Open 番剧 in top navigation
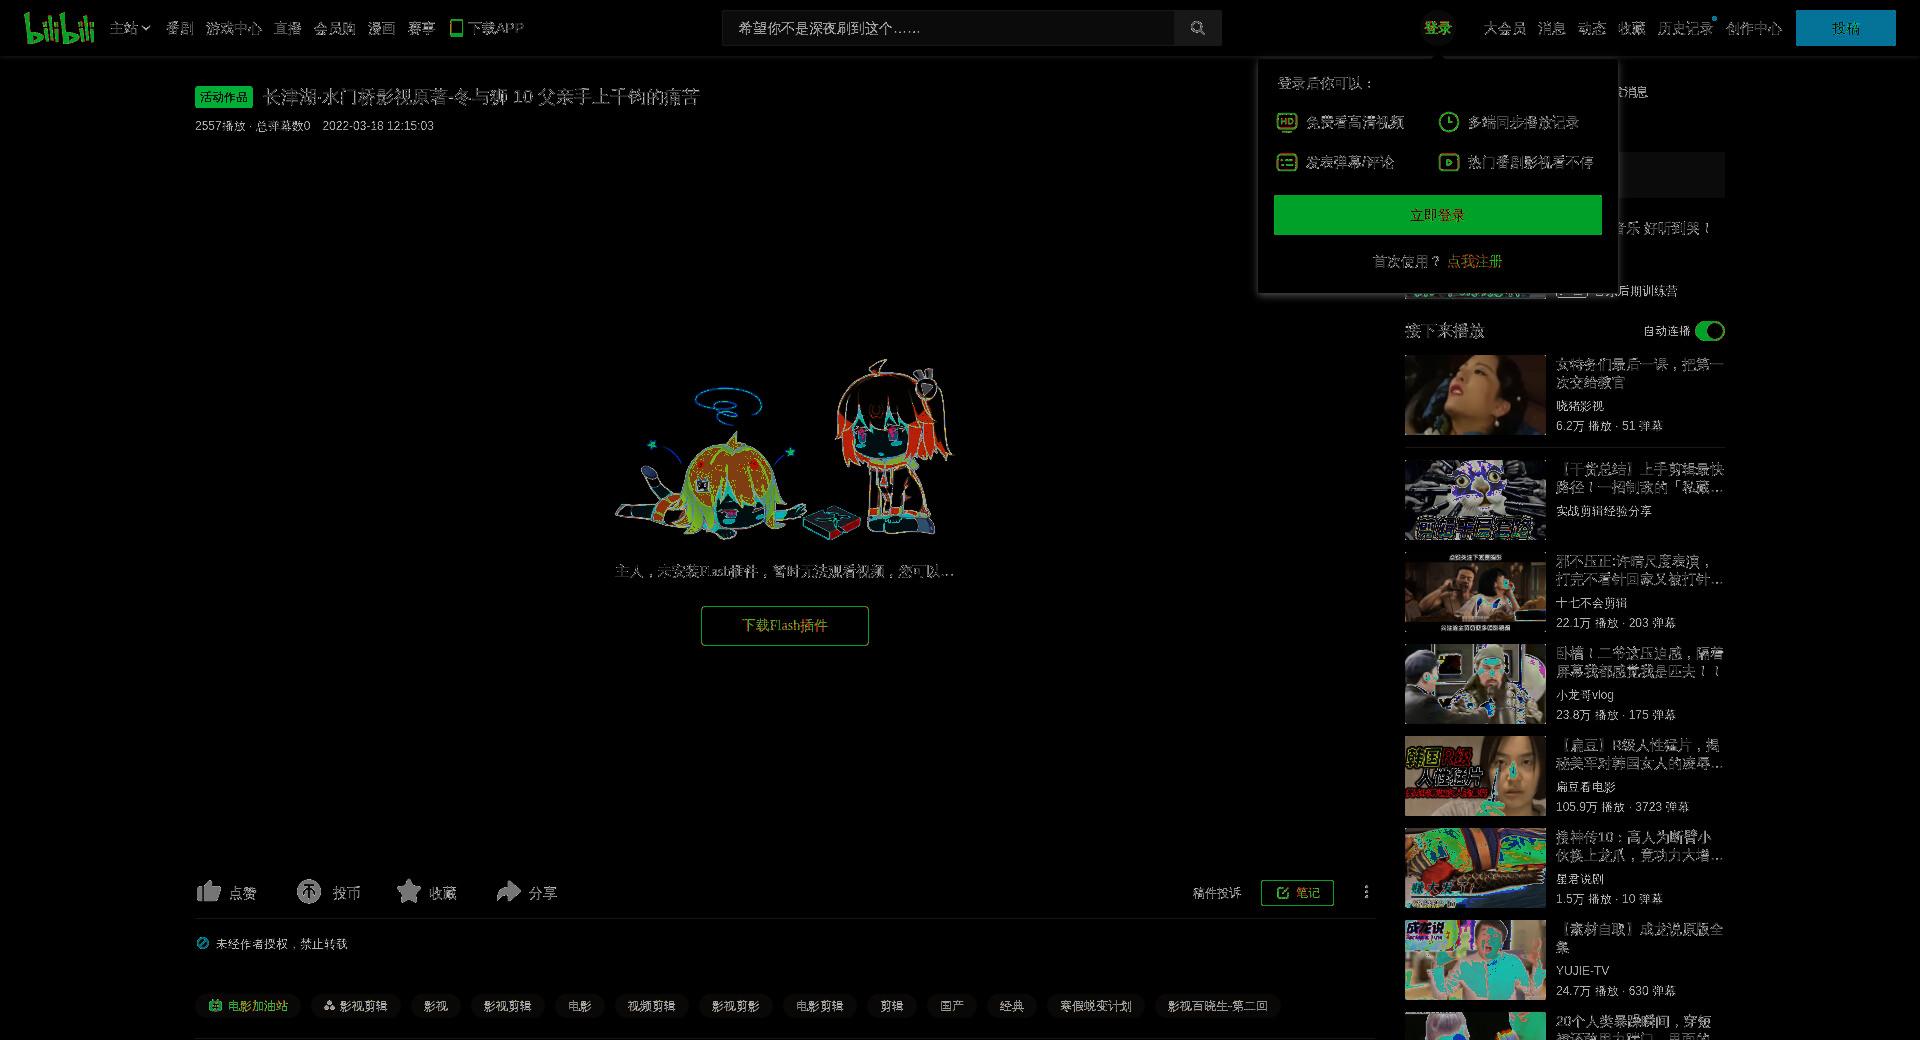This screenshot has height=1040, width=1920. (x=180, y=28)
